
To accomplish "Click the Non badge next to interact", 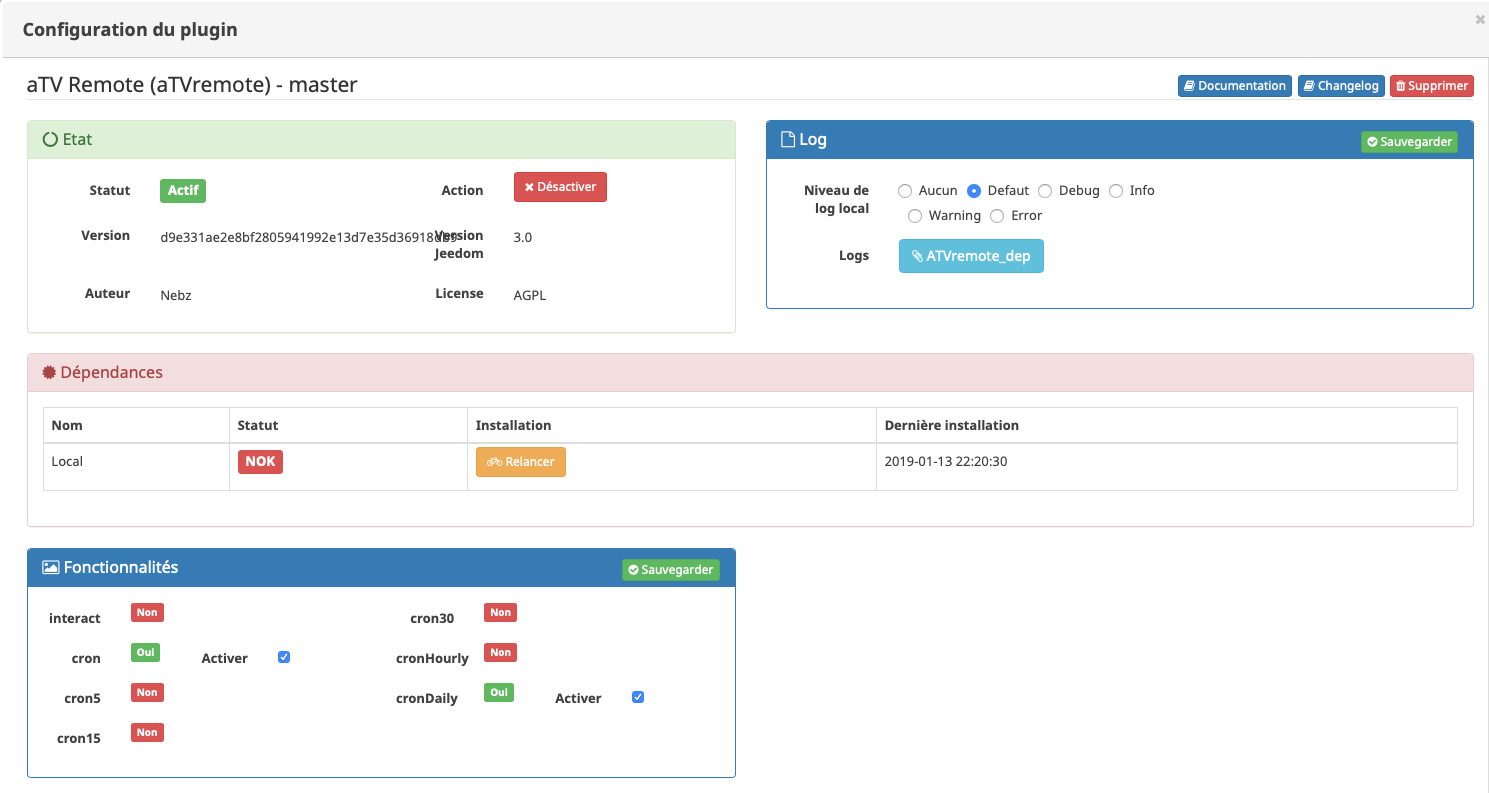I will point(147,612).
